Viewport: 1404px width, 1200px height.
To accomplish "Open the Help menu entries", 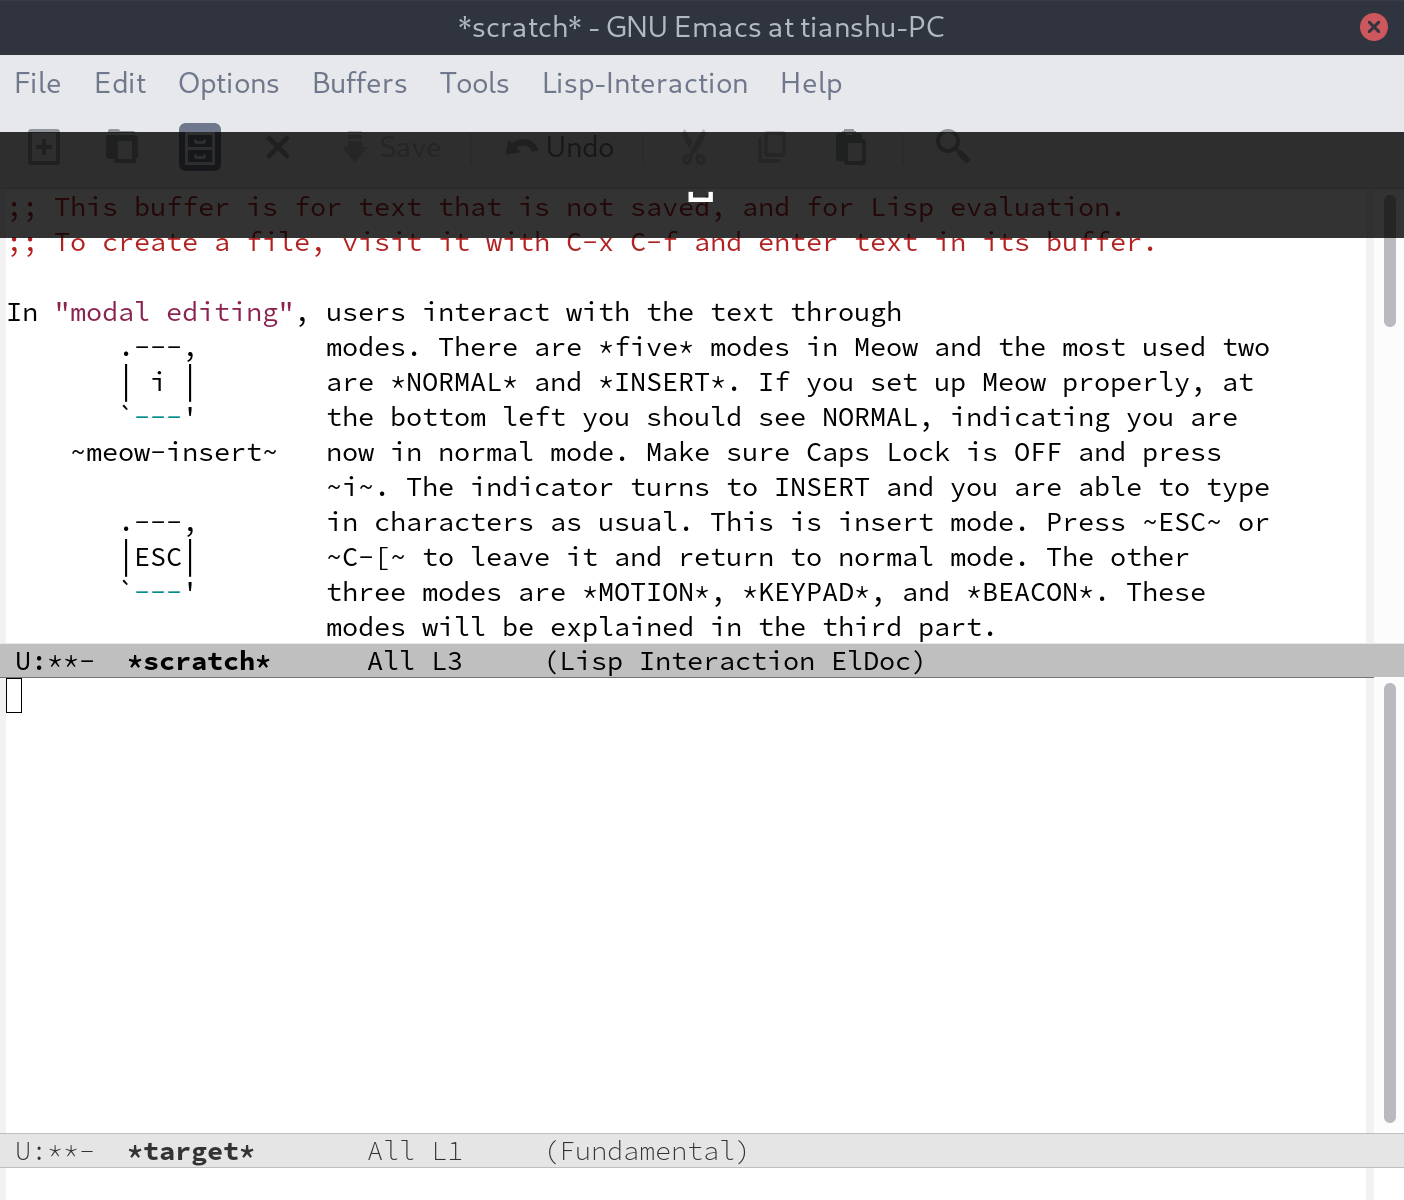I will 810,84.
